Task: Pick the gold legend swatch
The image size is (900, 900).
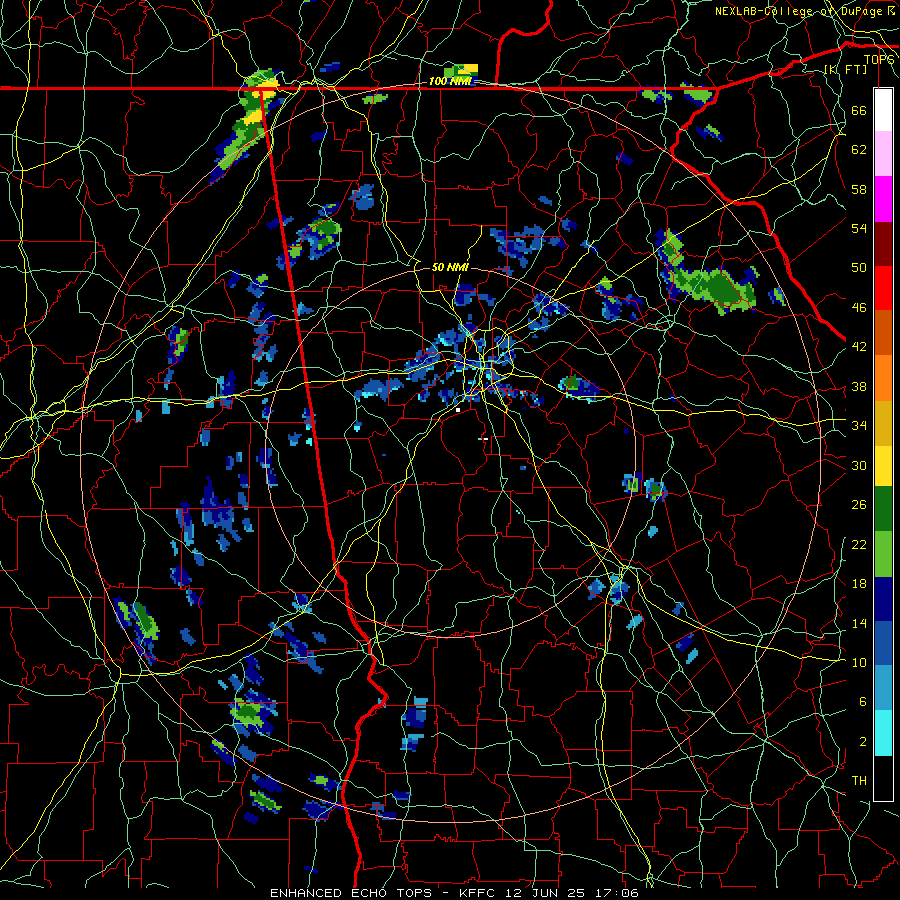Action: pyautogui.click(x=883, y=423)
